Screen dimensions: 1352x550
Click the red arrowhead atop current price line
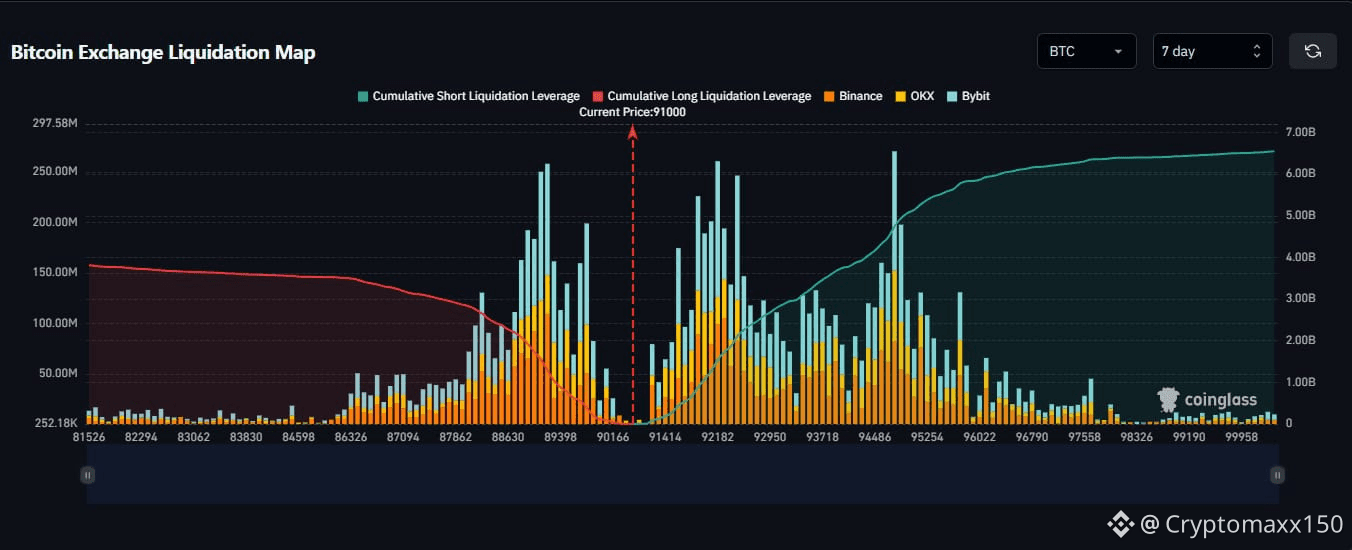[x=632, y=132]
